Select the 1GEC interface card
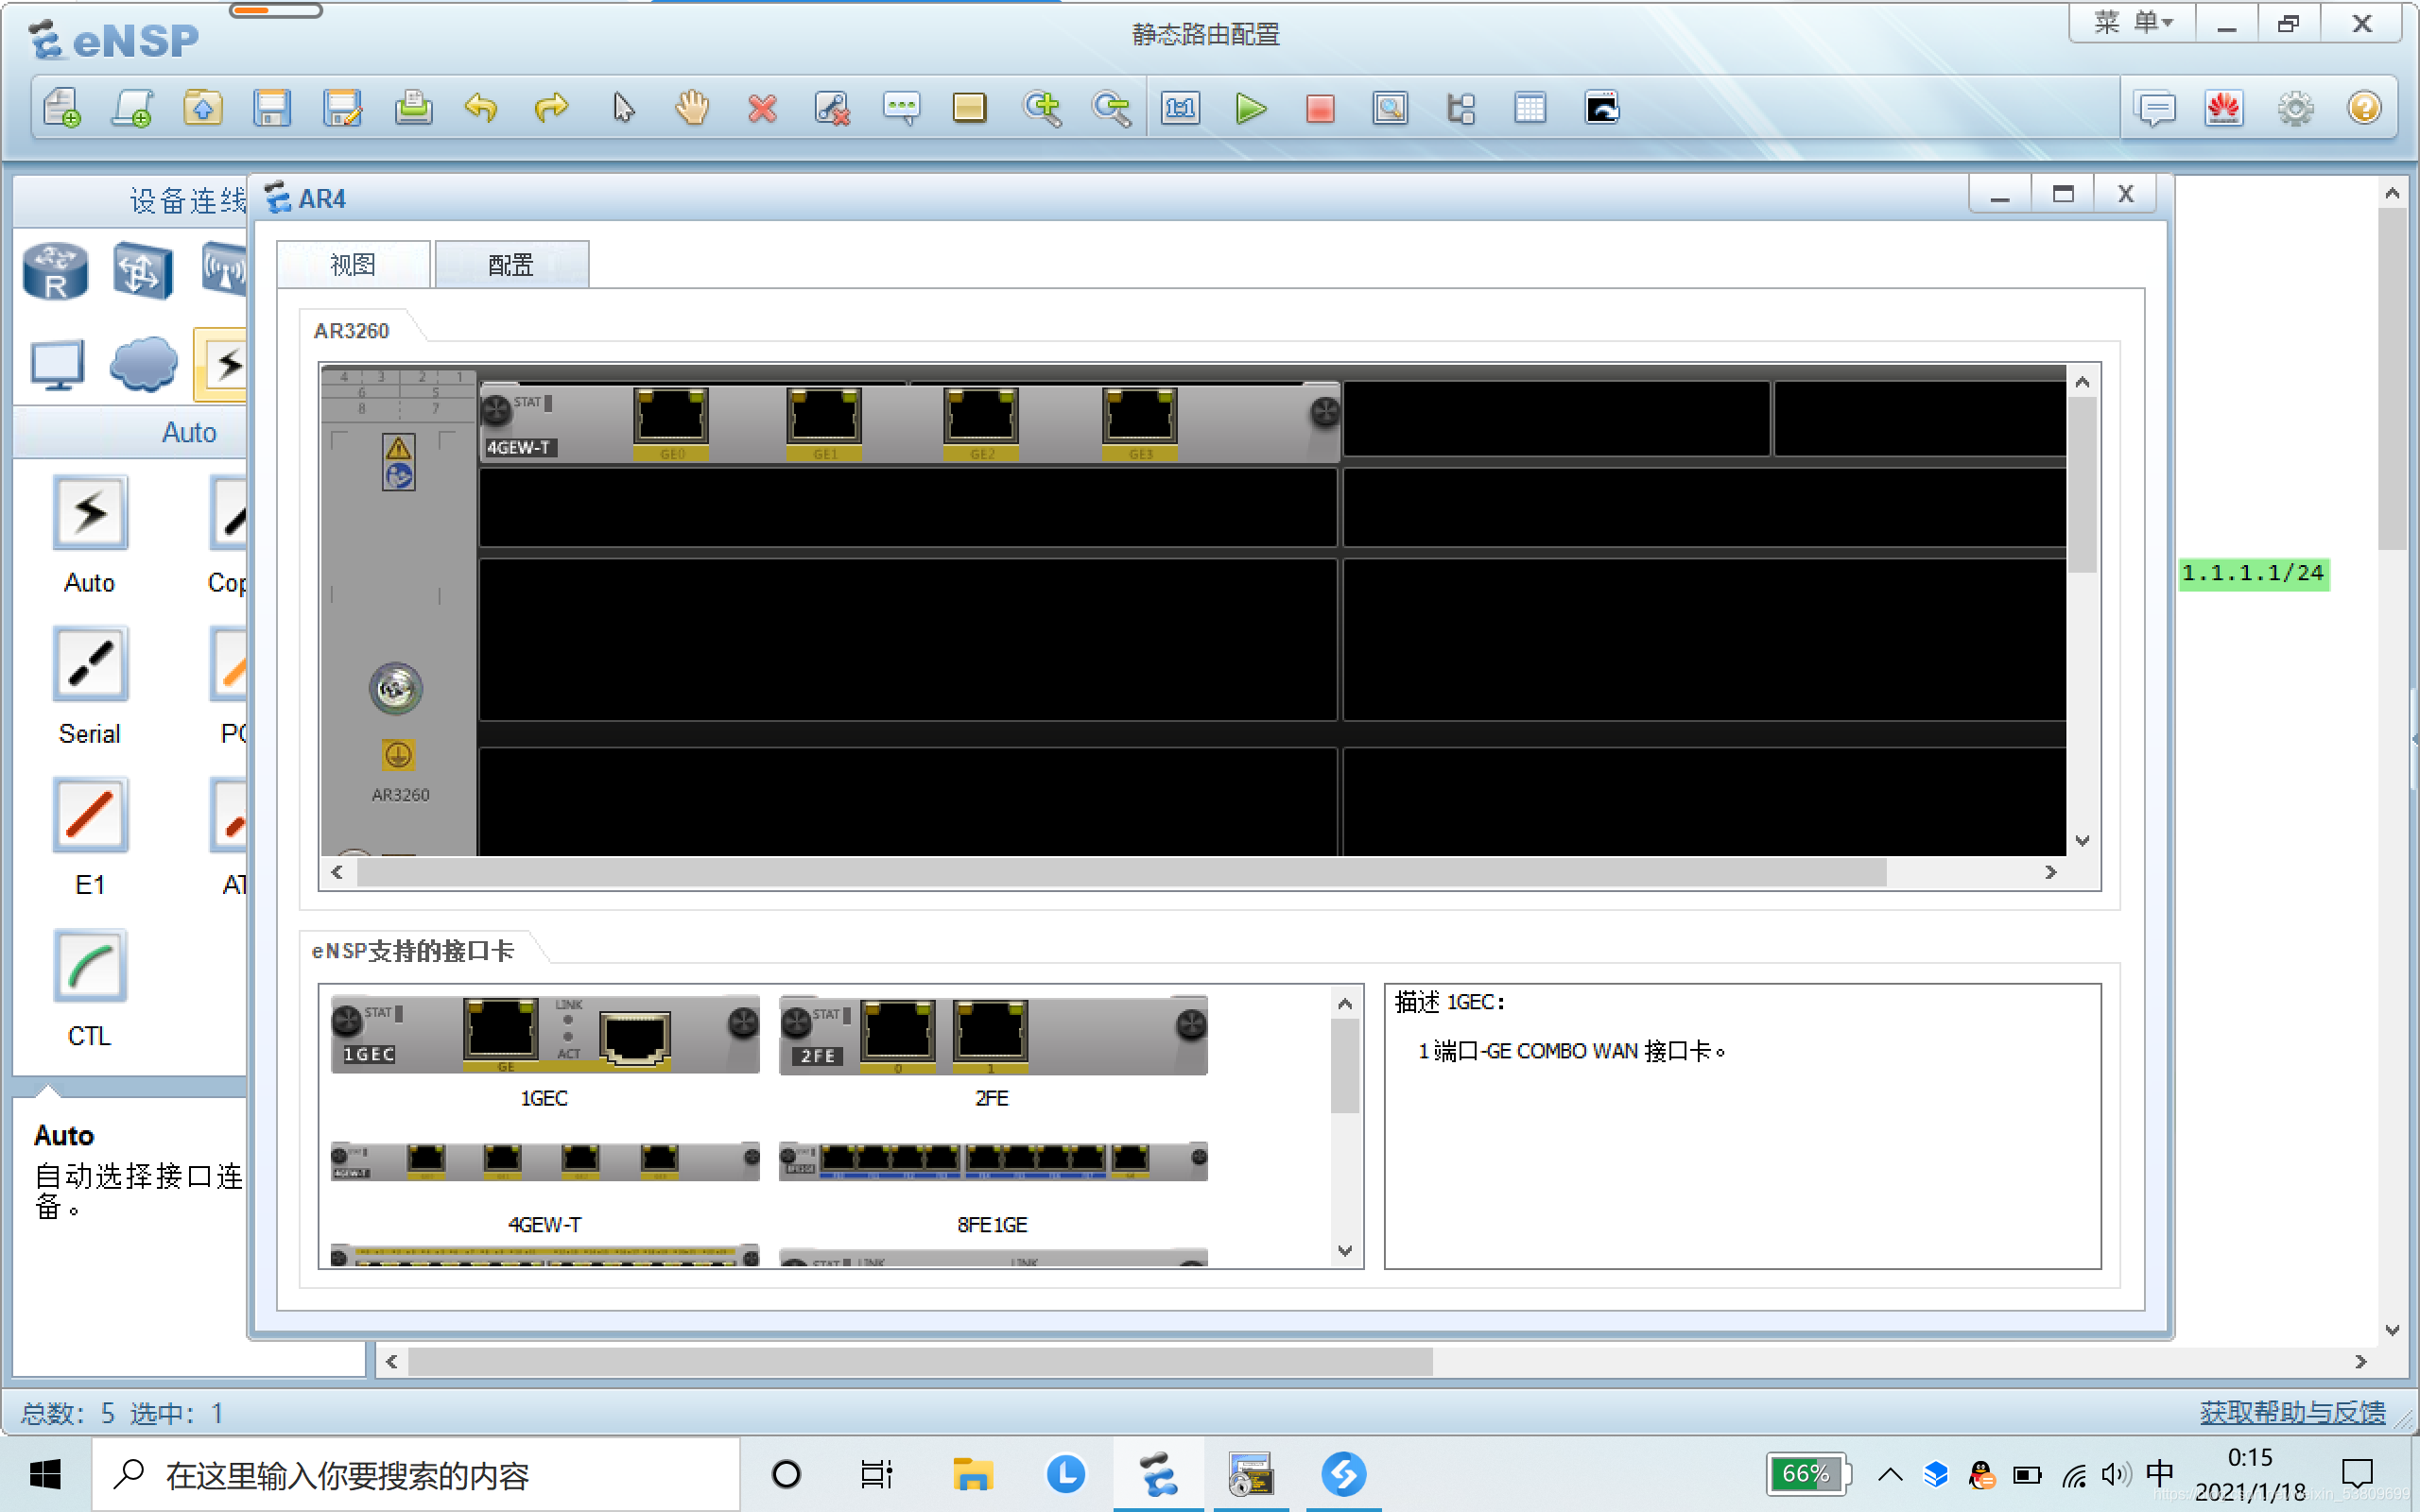 (545, 1035)
